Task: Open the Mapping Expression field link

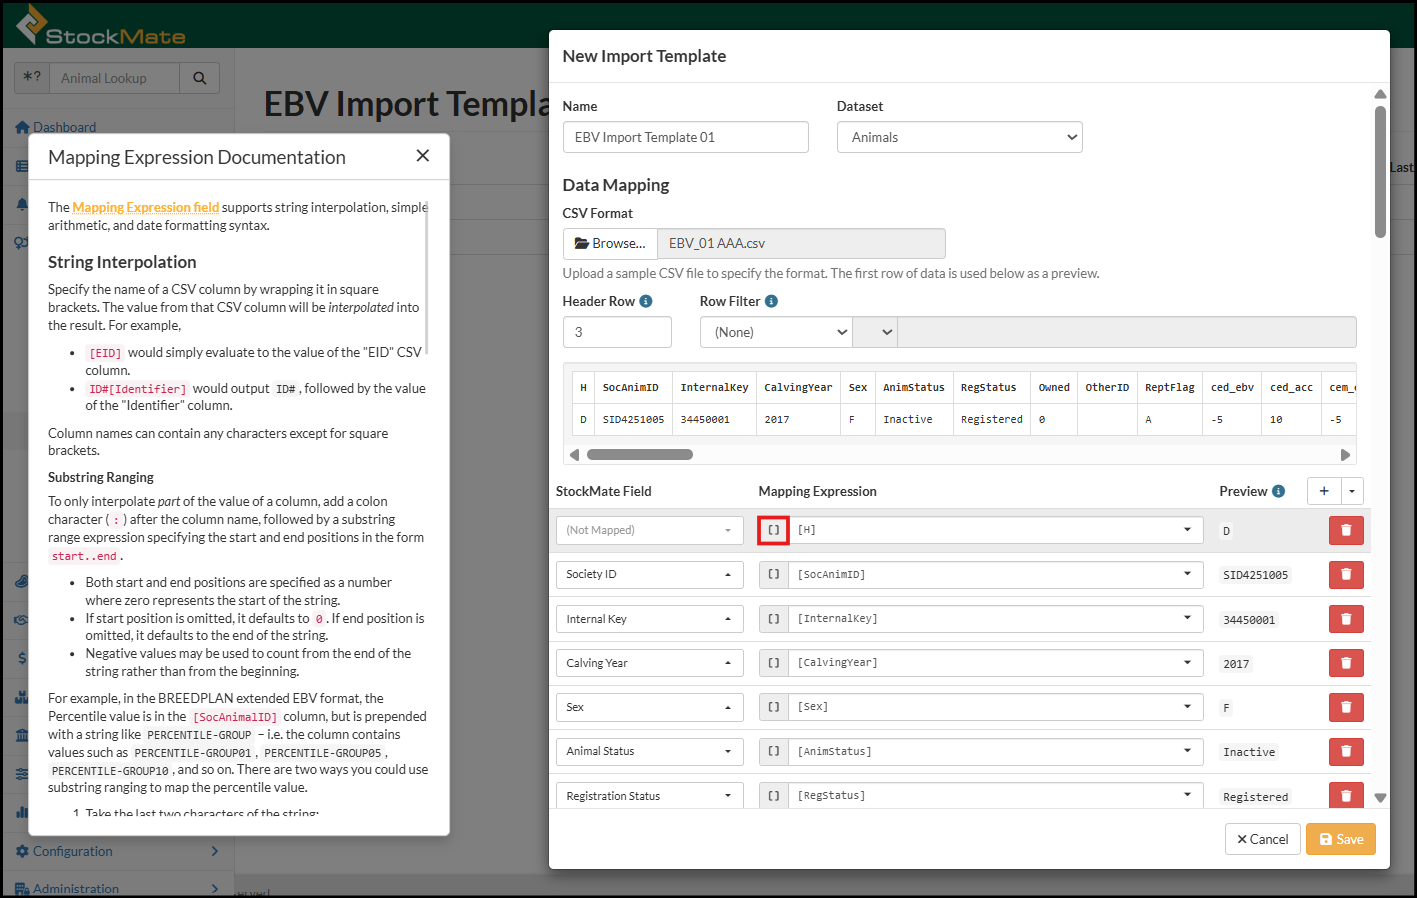Action: [145, 207]
